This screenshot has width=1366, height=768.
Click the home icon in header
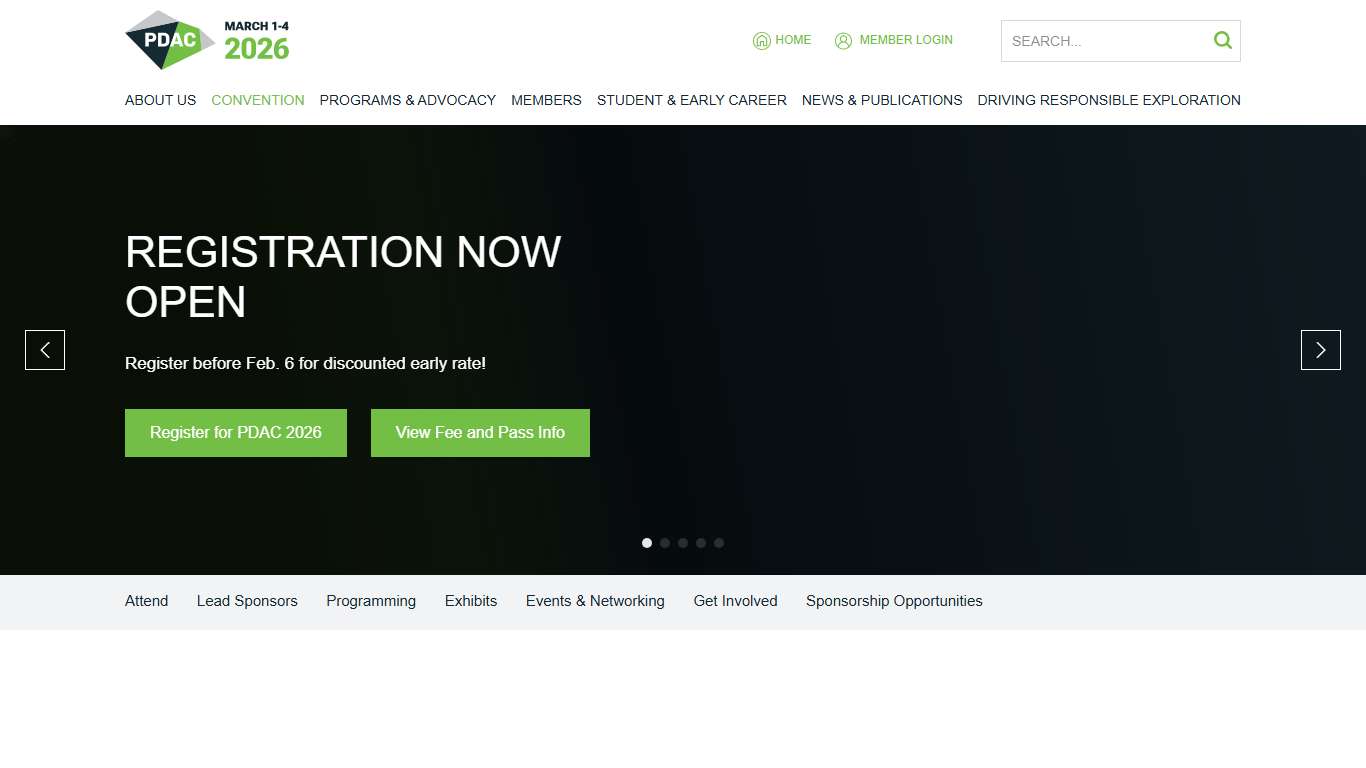(x=761, y=41)
